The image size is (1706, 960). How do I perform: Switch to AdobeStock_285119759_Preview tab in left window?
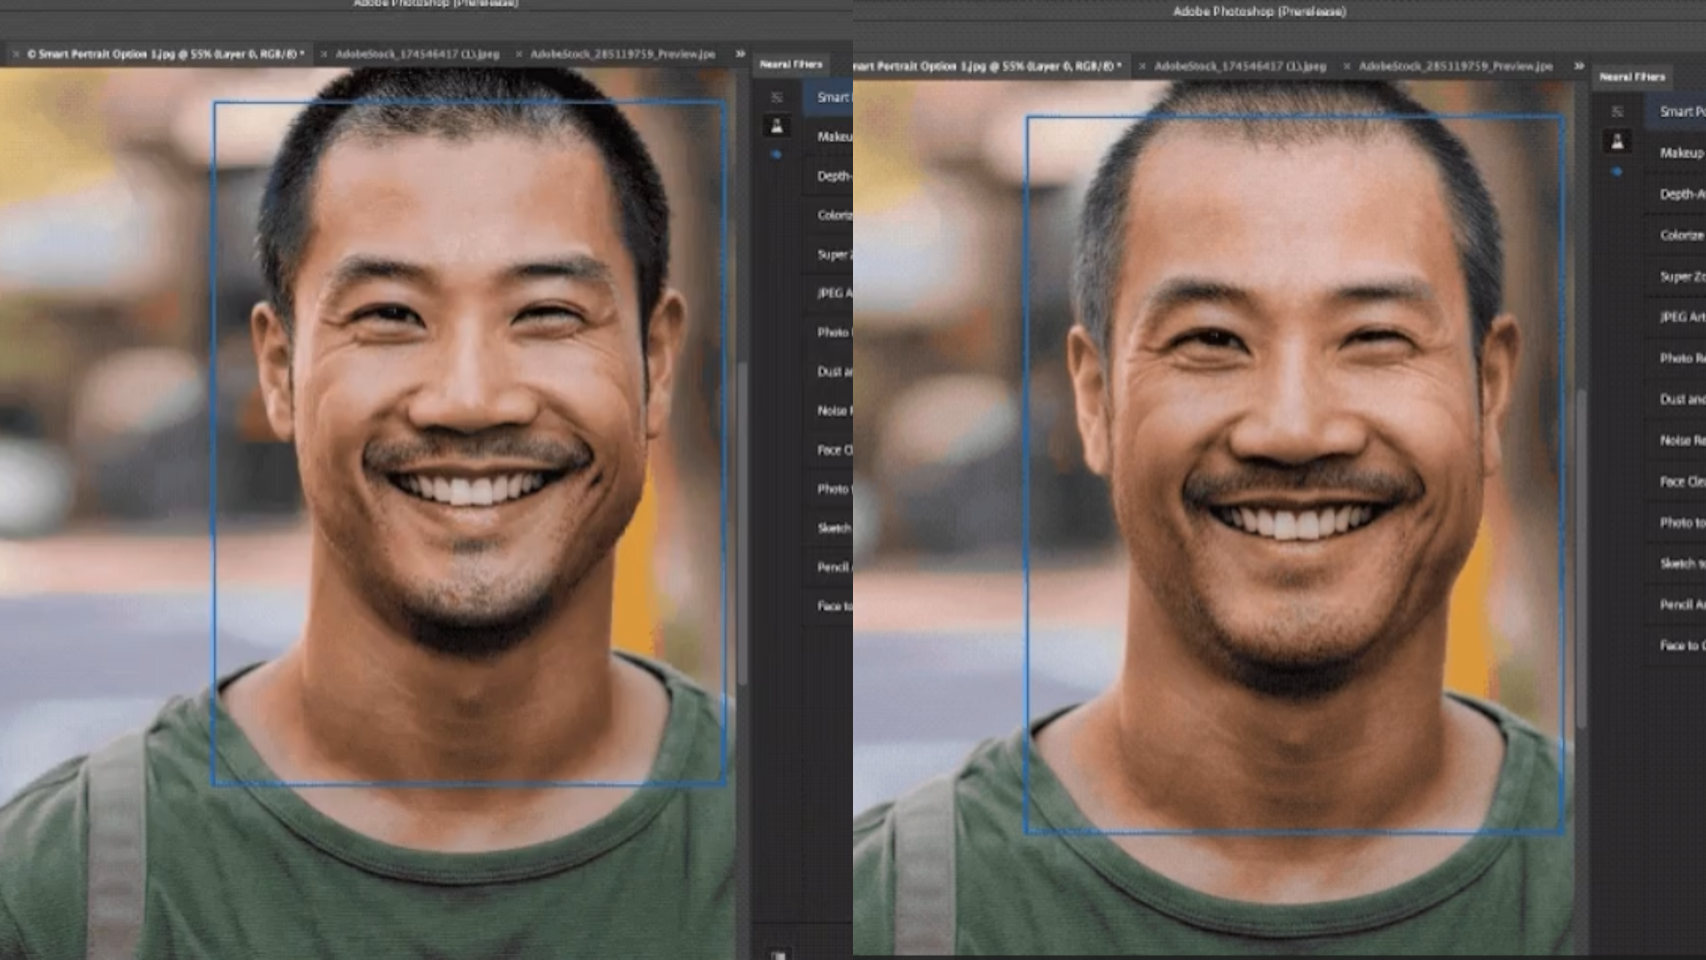622,54
